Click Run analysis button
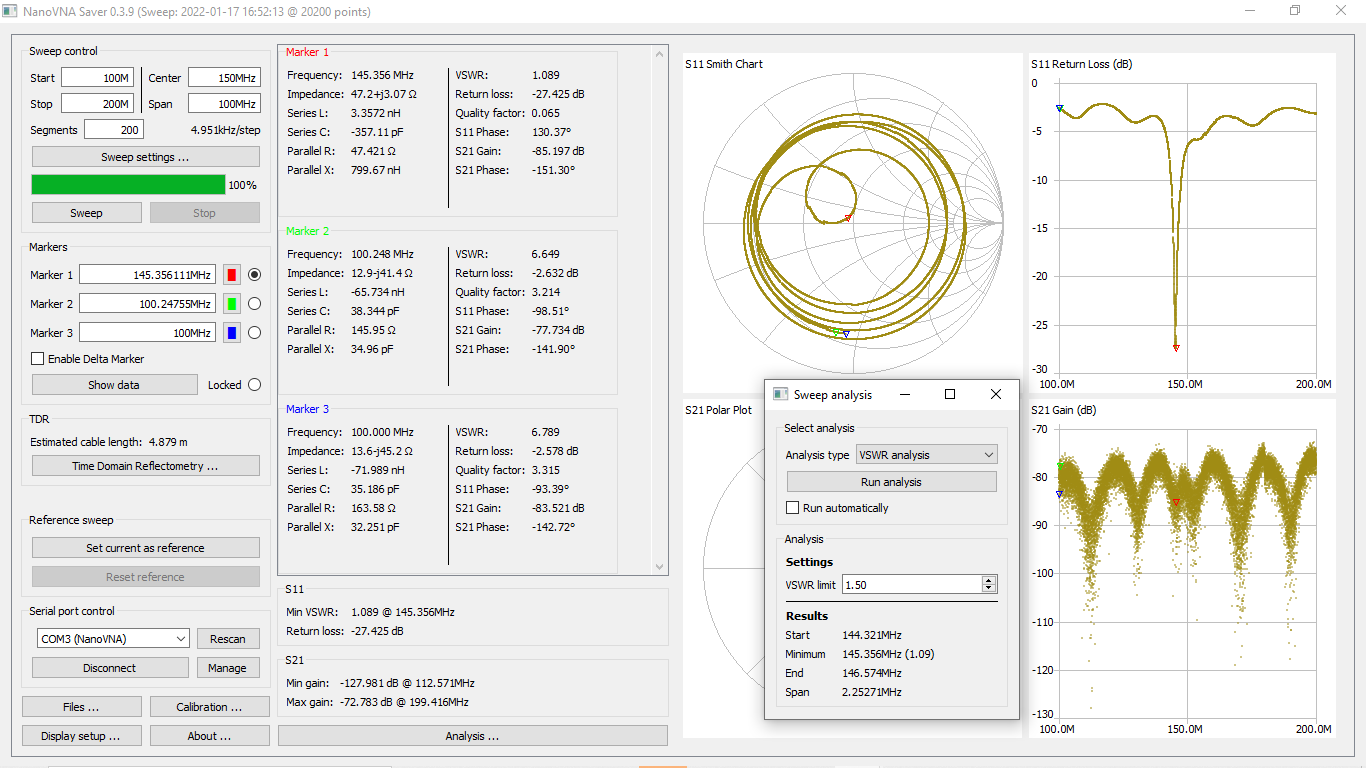 click(891, 482)
